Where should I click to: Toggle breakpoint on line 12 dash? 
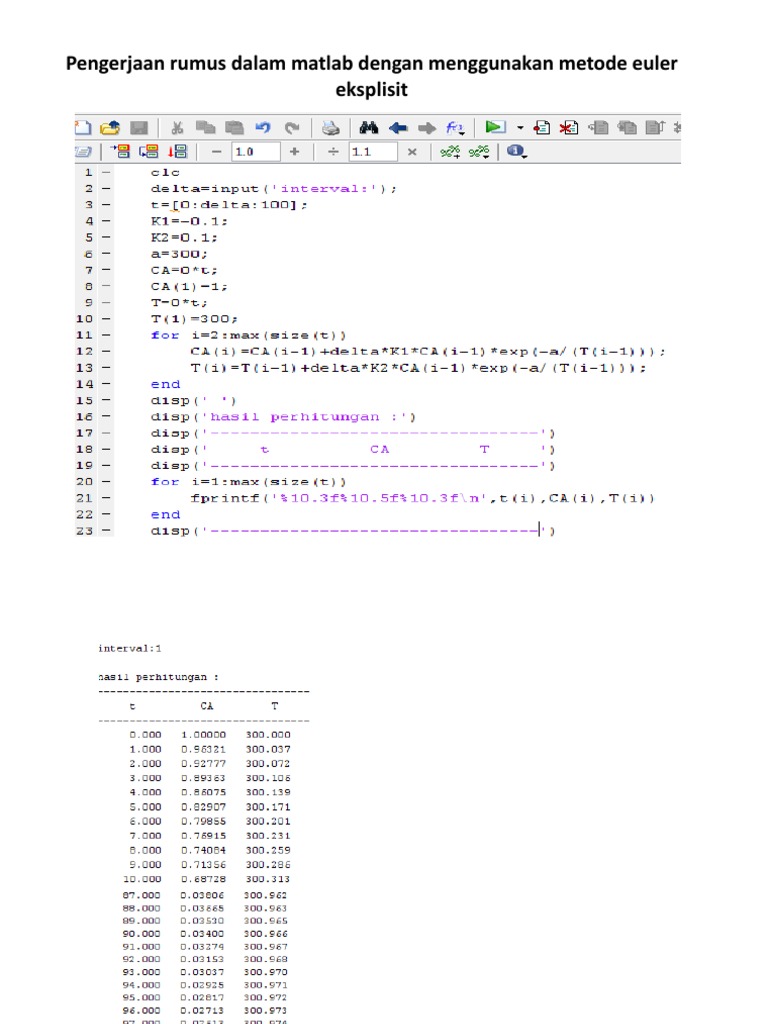pyautogui.click(x=106, y=352)
